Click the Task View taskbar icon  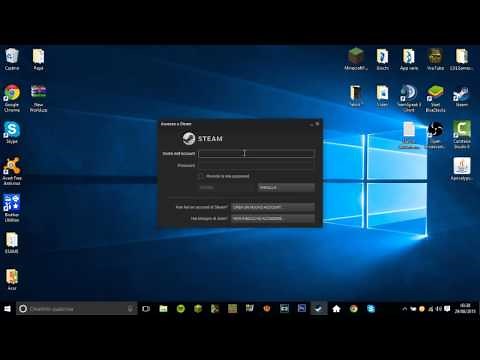(146, 309)
